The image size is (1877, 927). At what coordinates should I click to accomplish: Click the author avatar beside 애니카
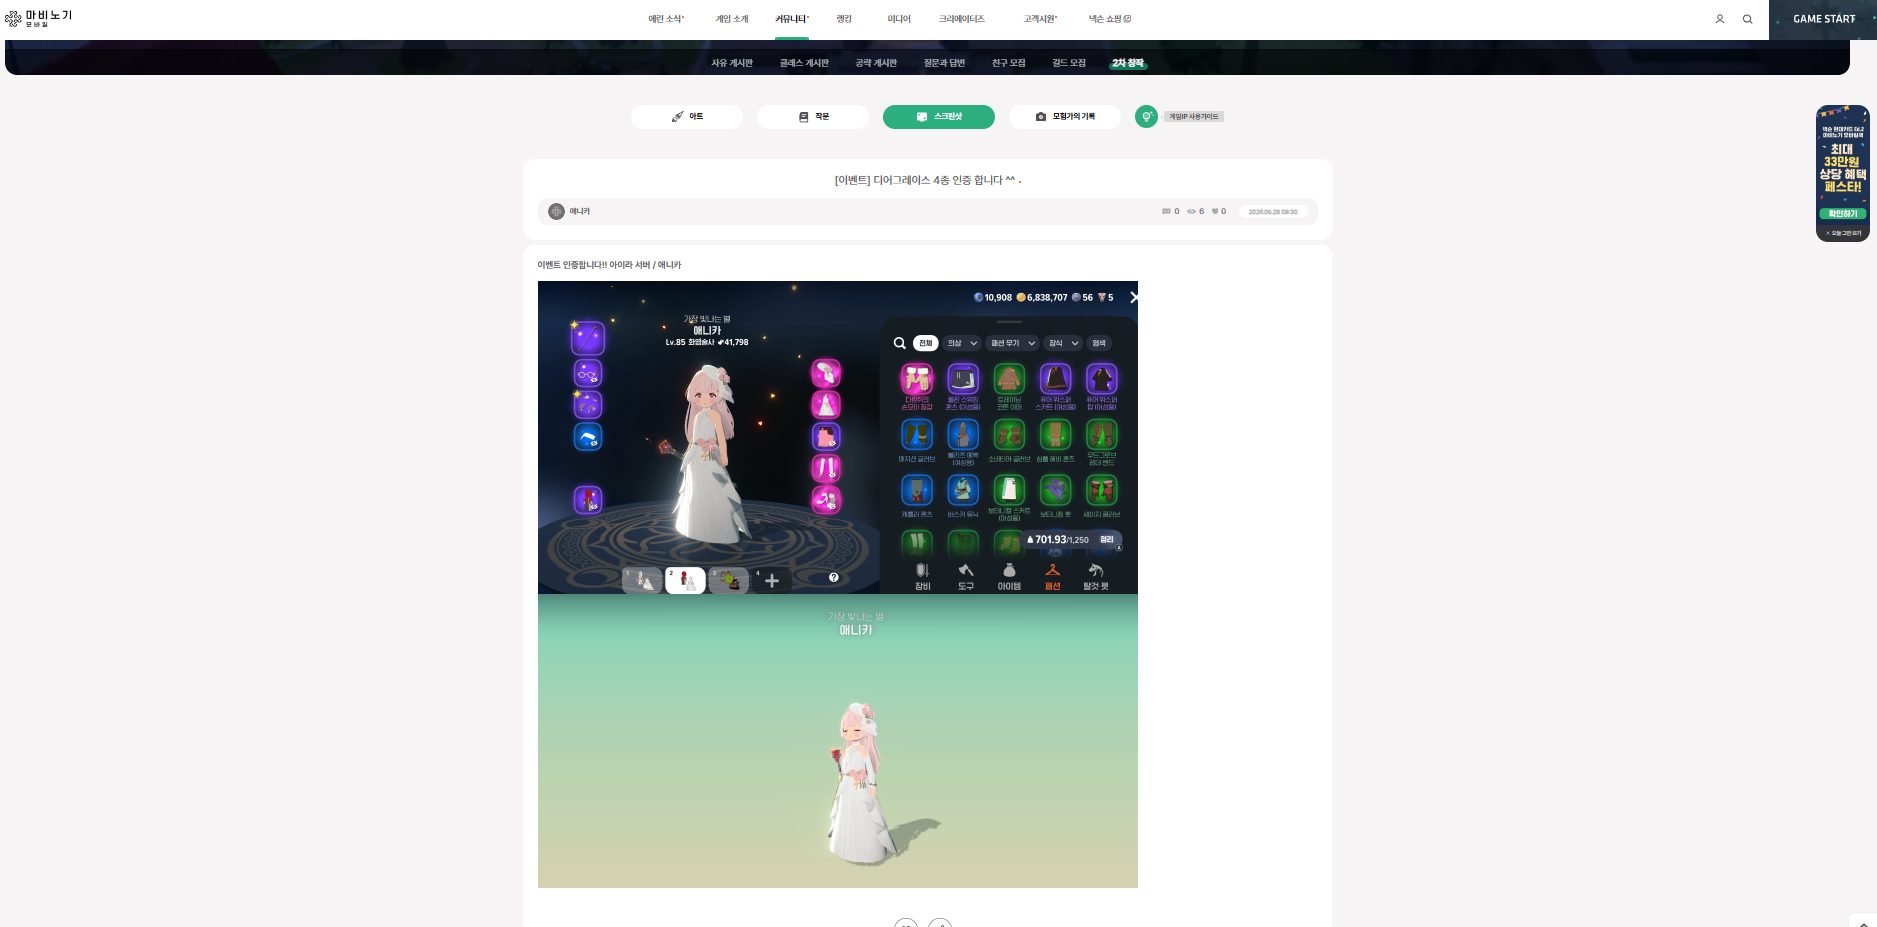[x=557, y=212]
